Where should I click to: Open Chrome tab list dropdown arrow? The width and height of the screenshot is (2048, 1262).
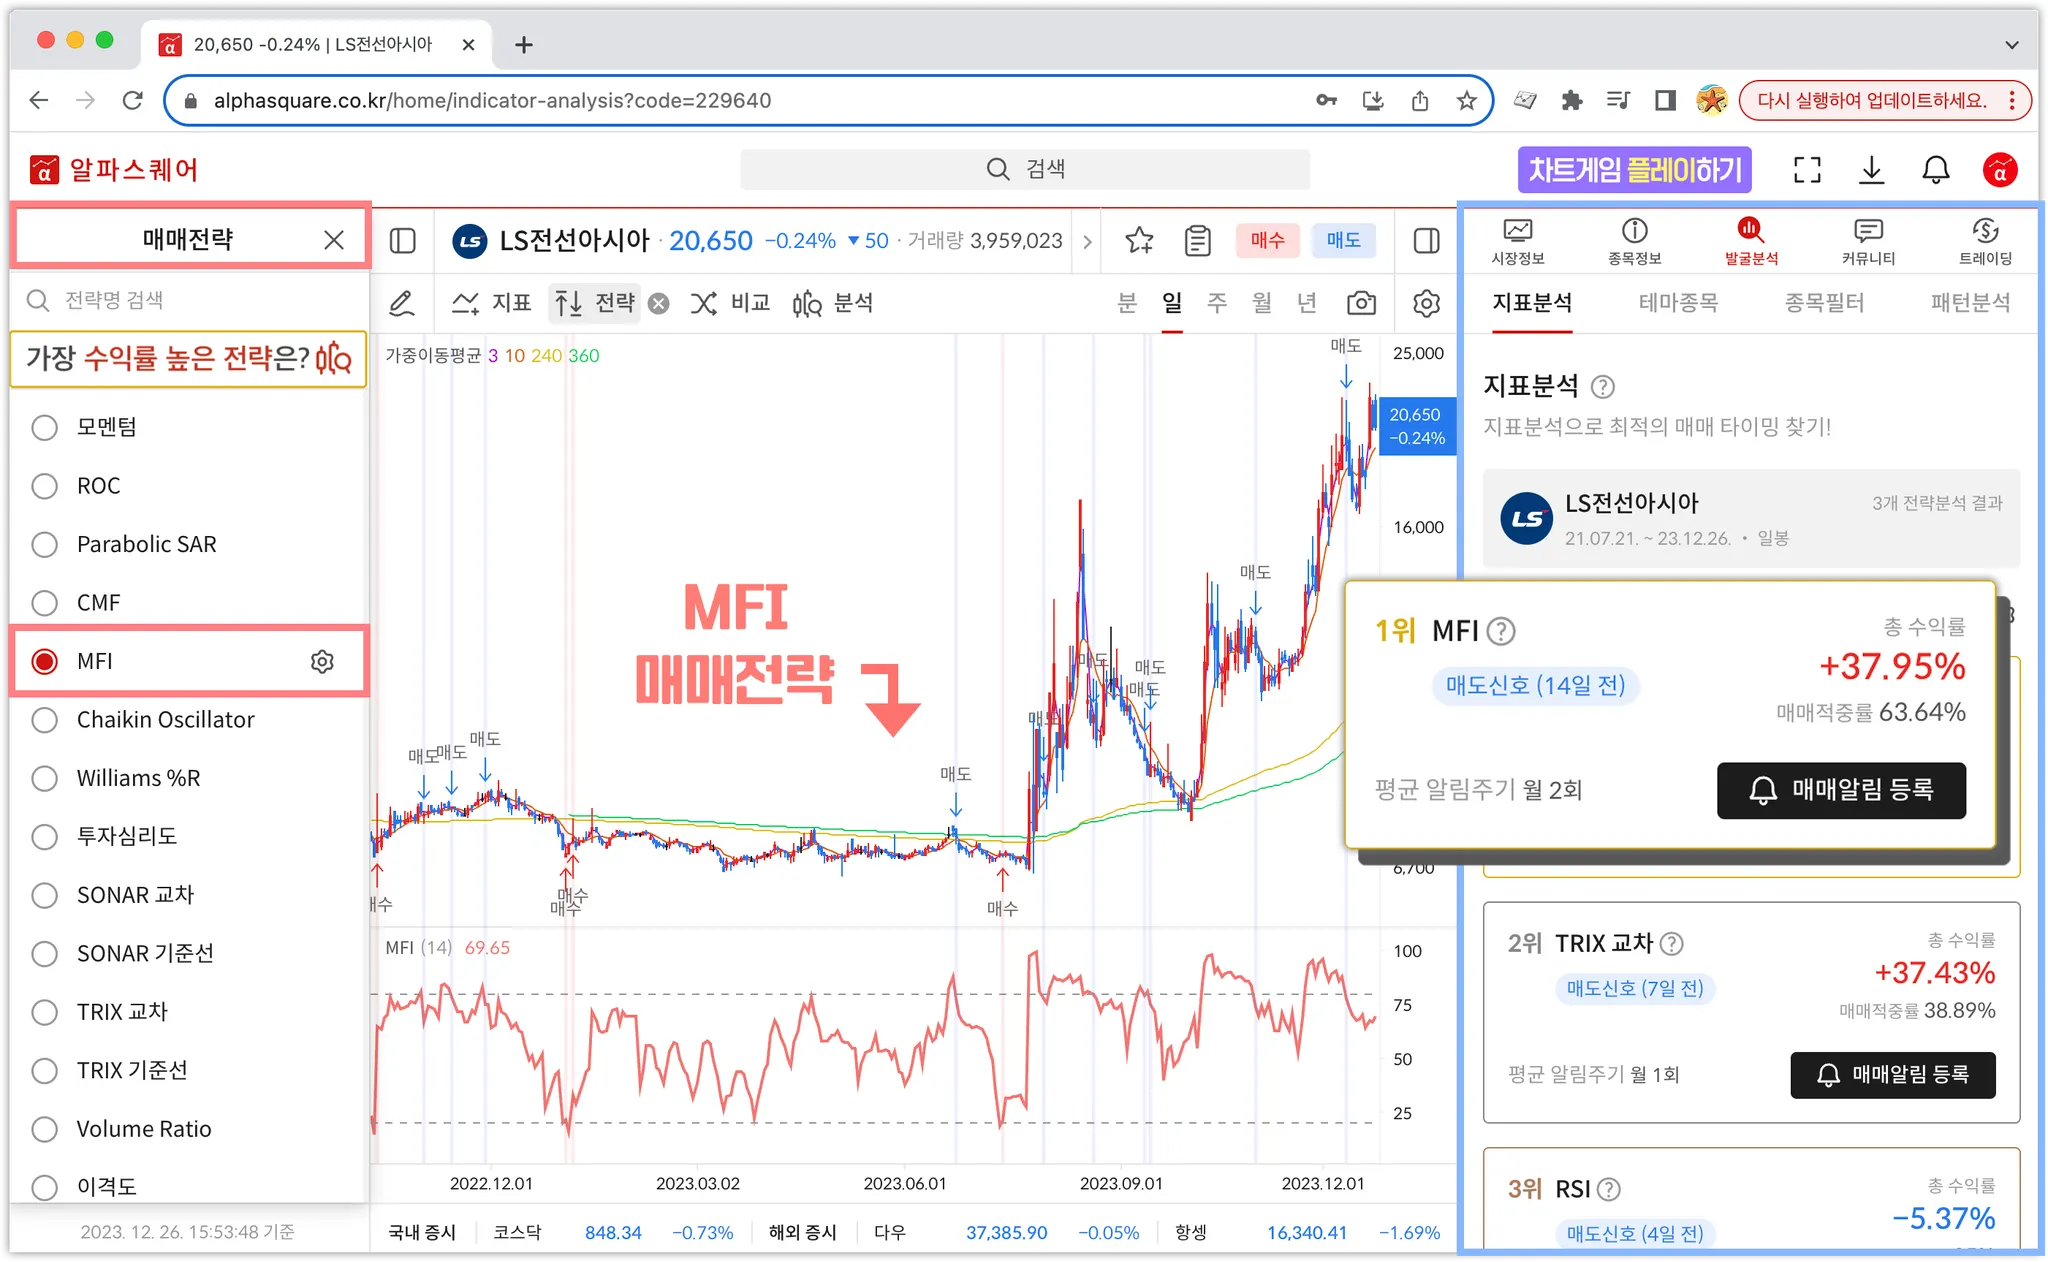(2012, 45)
